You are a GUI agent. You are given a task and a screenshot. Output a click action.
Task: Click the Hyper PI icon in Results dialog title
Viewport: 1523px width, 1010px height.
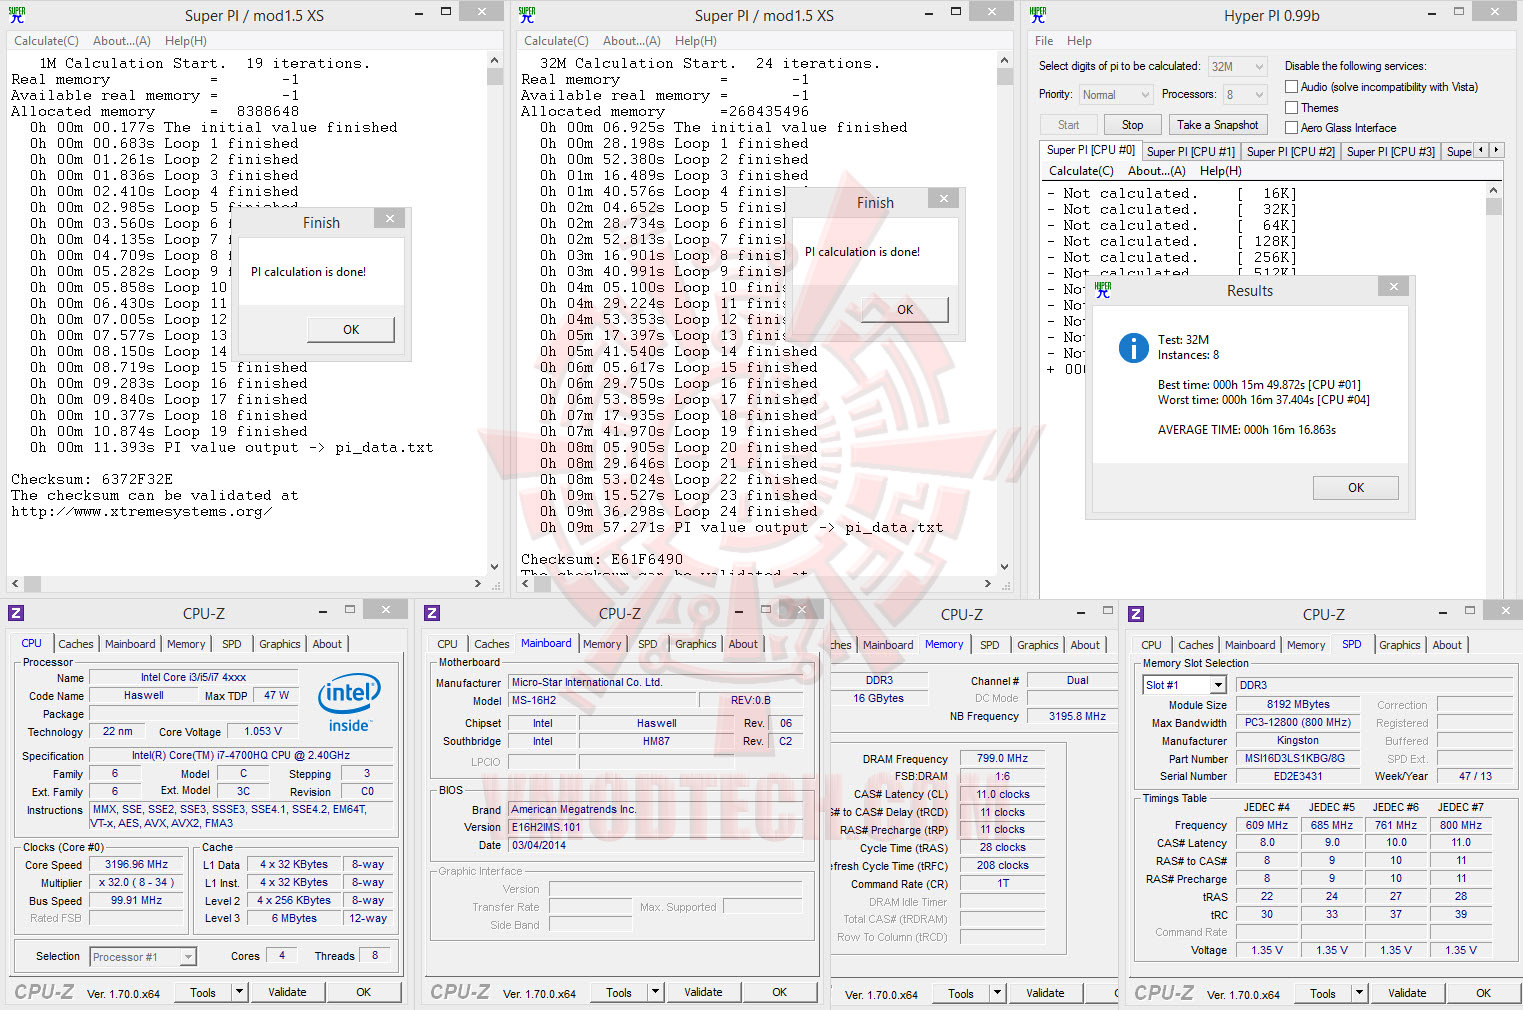[1103, 290]
